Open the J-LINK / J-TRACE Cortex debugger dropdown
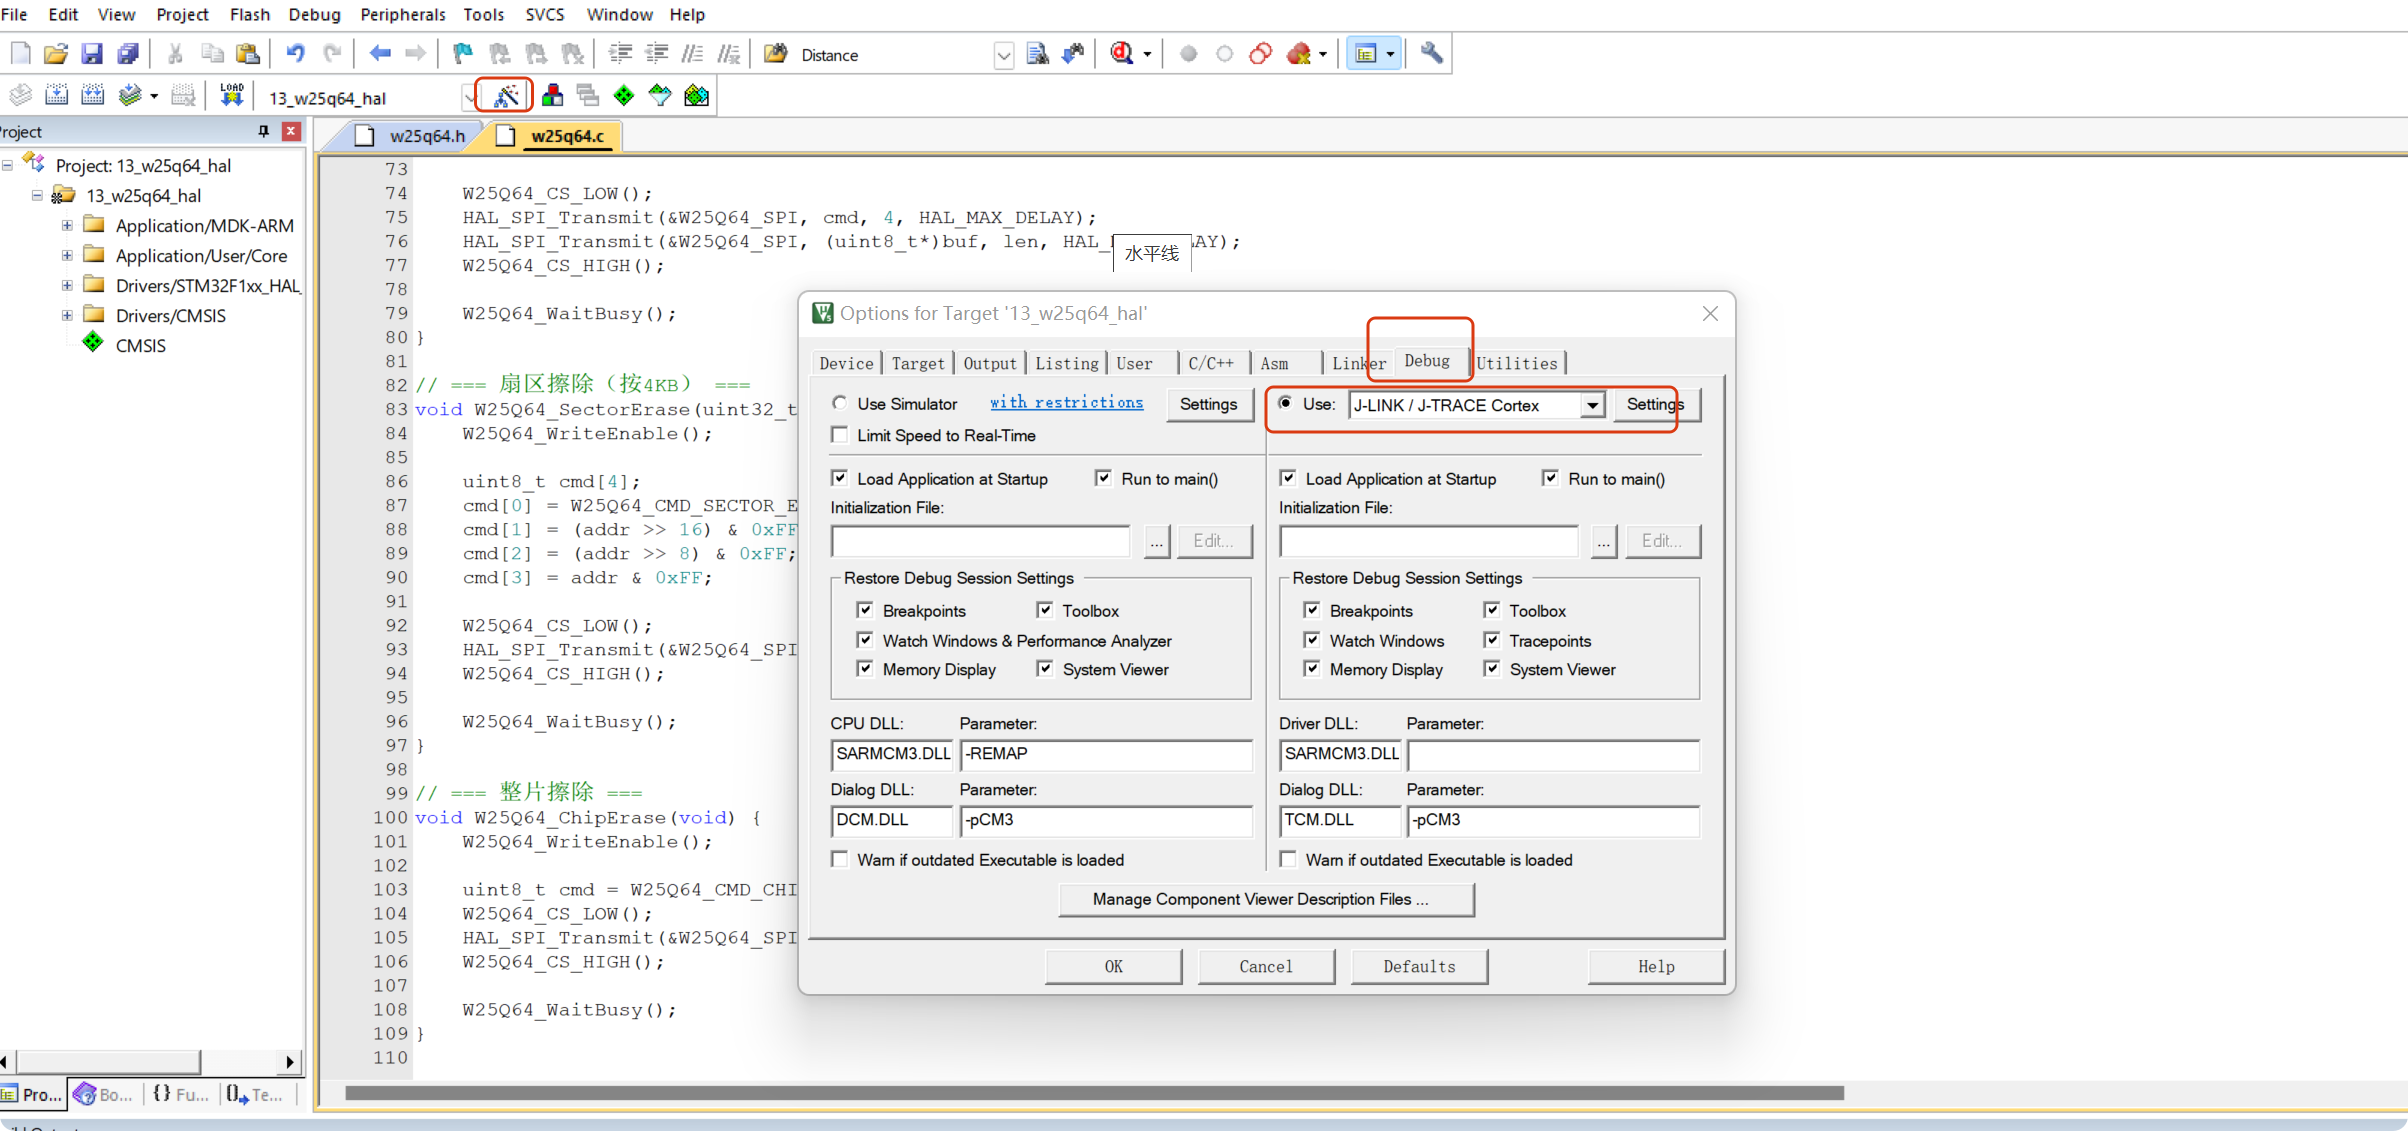Screen dimensions: 2408x1131 [1591, 405]
